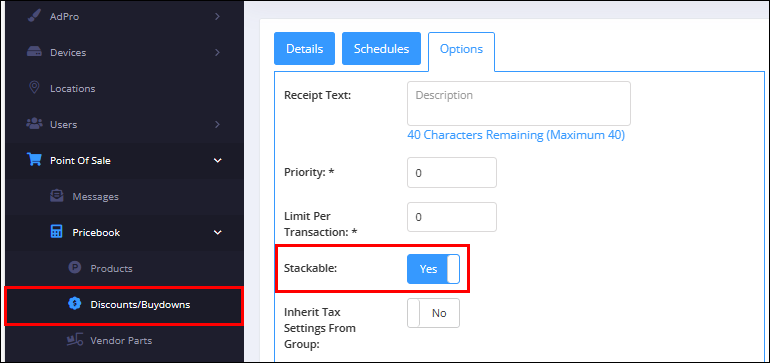The width and height of the screenshot is (770, 363).
Task: Switch to the Details tab
Action: (x=304, y=49)
